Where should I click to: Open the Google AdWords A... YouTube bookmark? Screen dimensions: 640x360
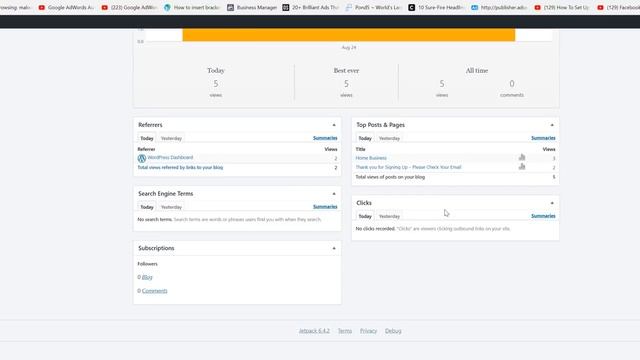click(x=67, y=7)
